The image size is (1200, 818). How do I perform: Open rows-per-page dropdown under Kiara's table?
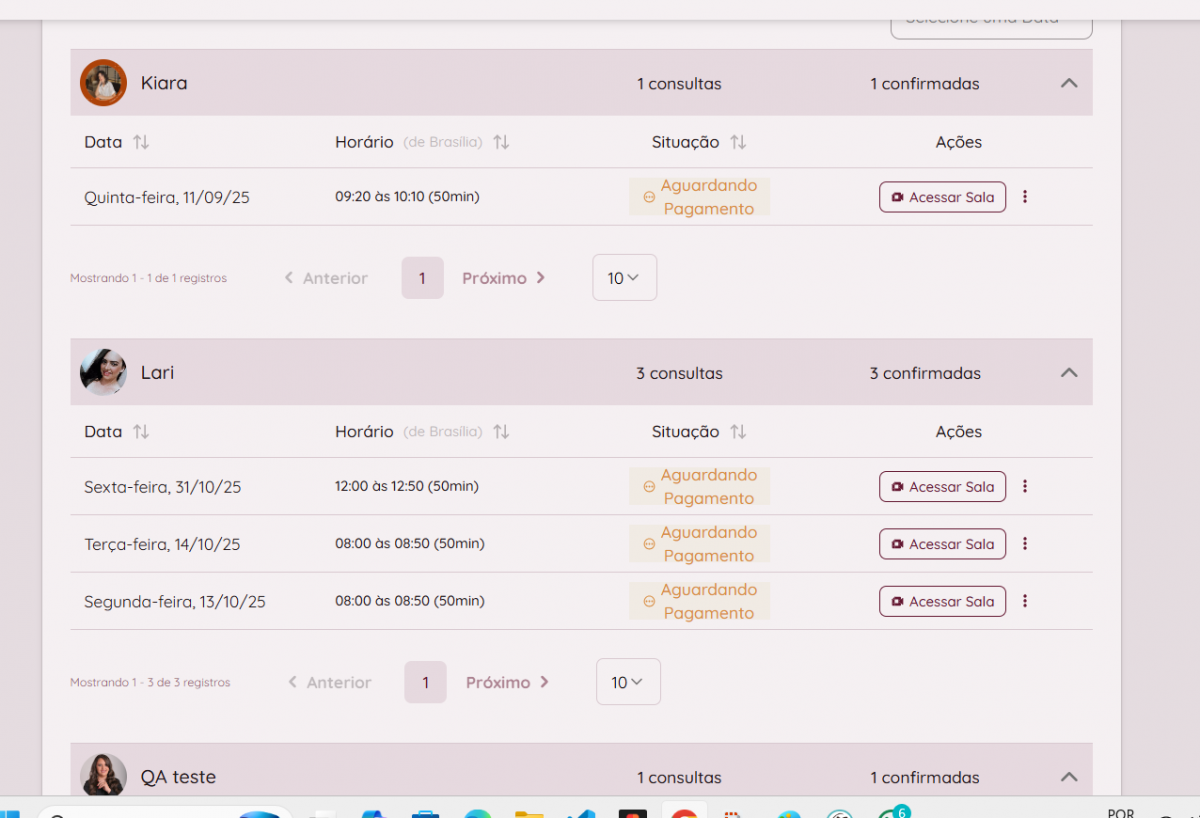[624, 278]
